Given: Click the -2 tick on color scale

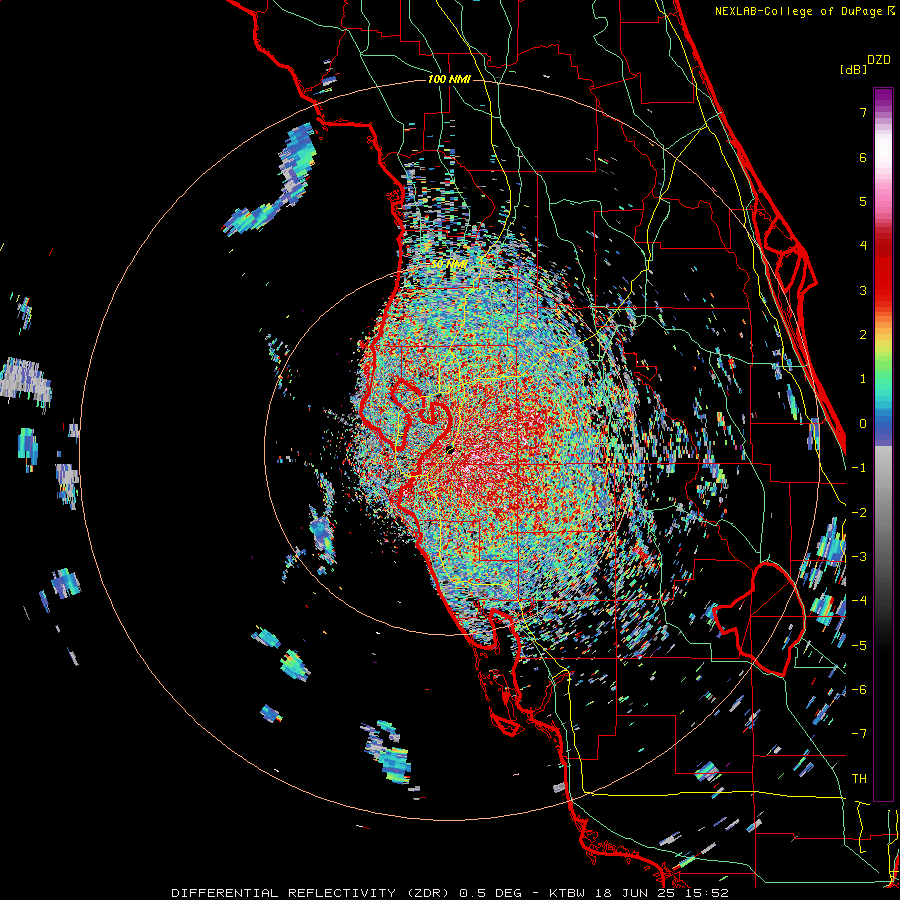Looking at the screenshot, I should click(859, 513).
